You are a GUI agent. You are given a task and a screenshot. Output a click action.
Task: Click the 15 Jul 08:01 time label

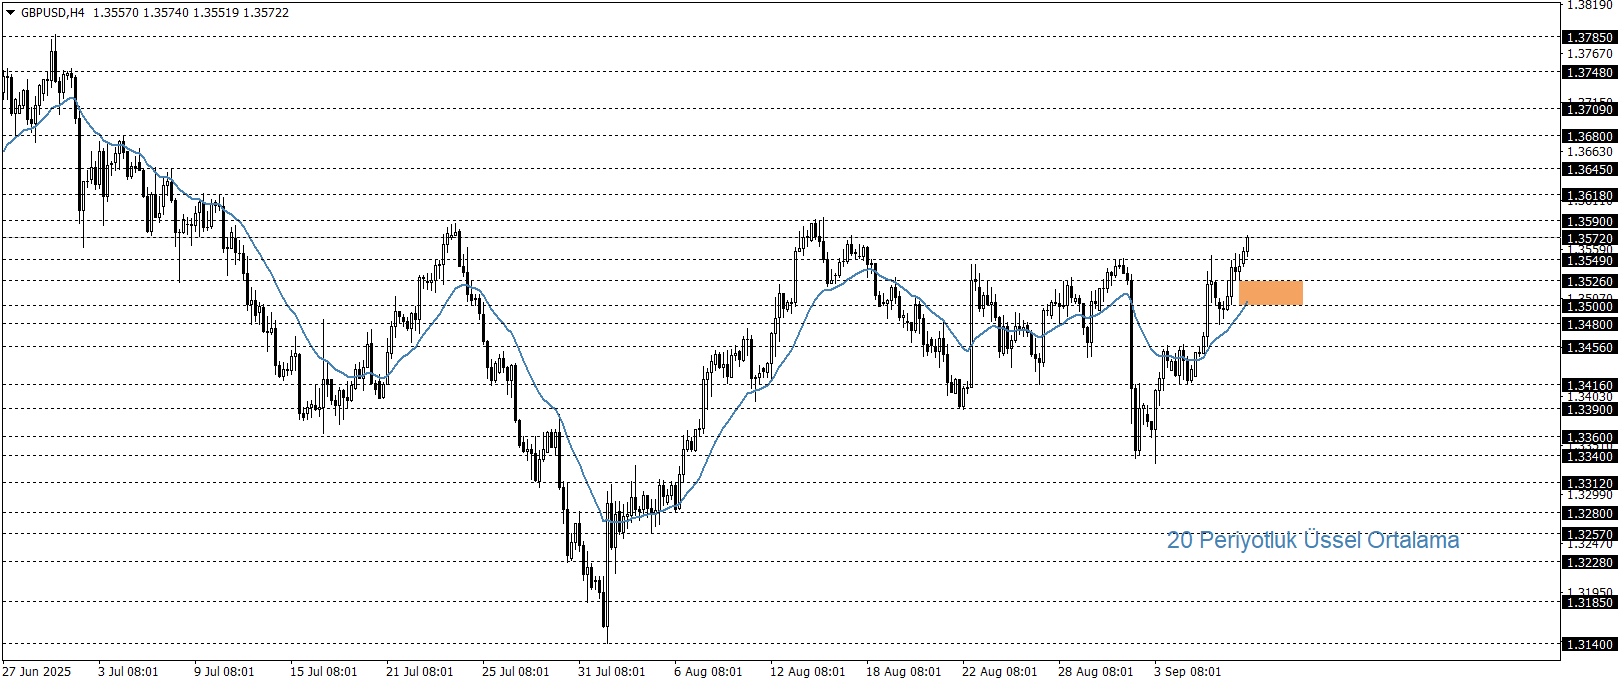coord(323,671)
